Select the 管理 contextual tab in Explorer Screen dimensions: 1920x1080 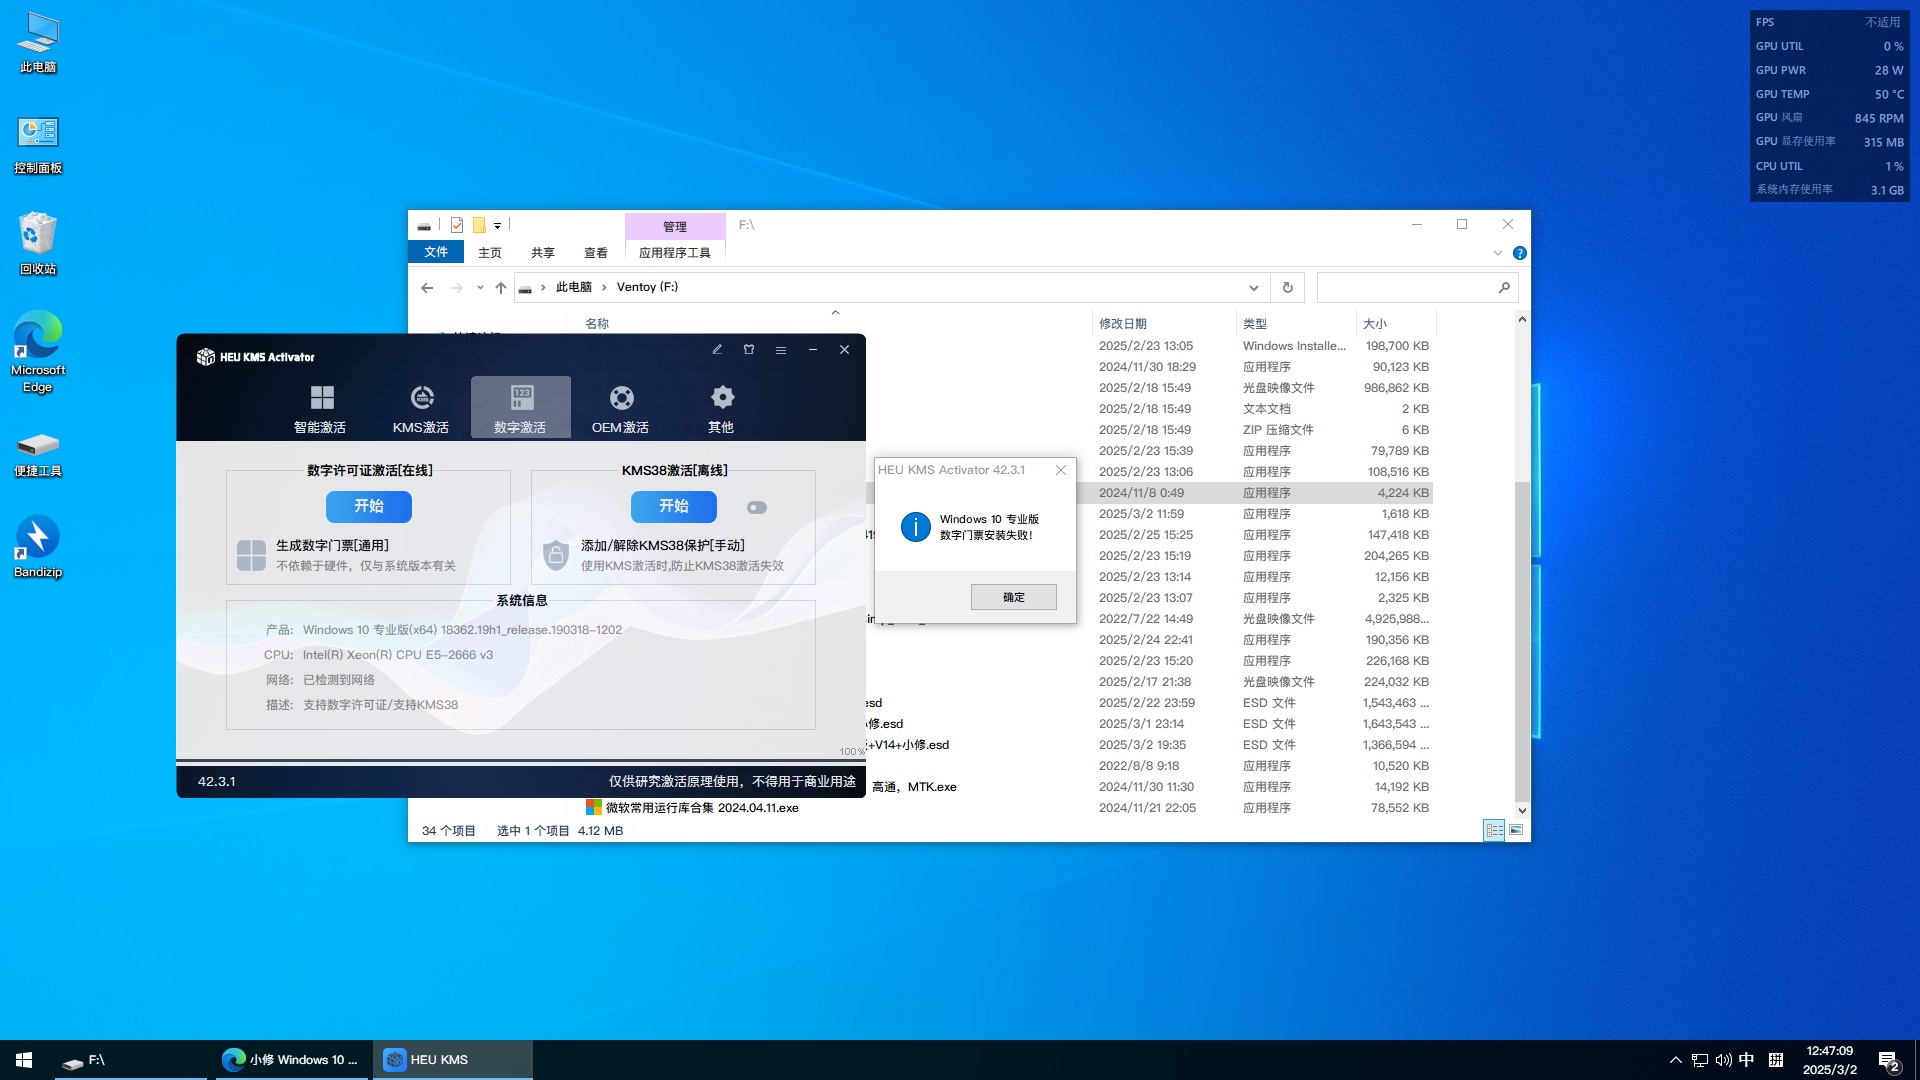coord(675,227)
